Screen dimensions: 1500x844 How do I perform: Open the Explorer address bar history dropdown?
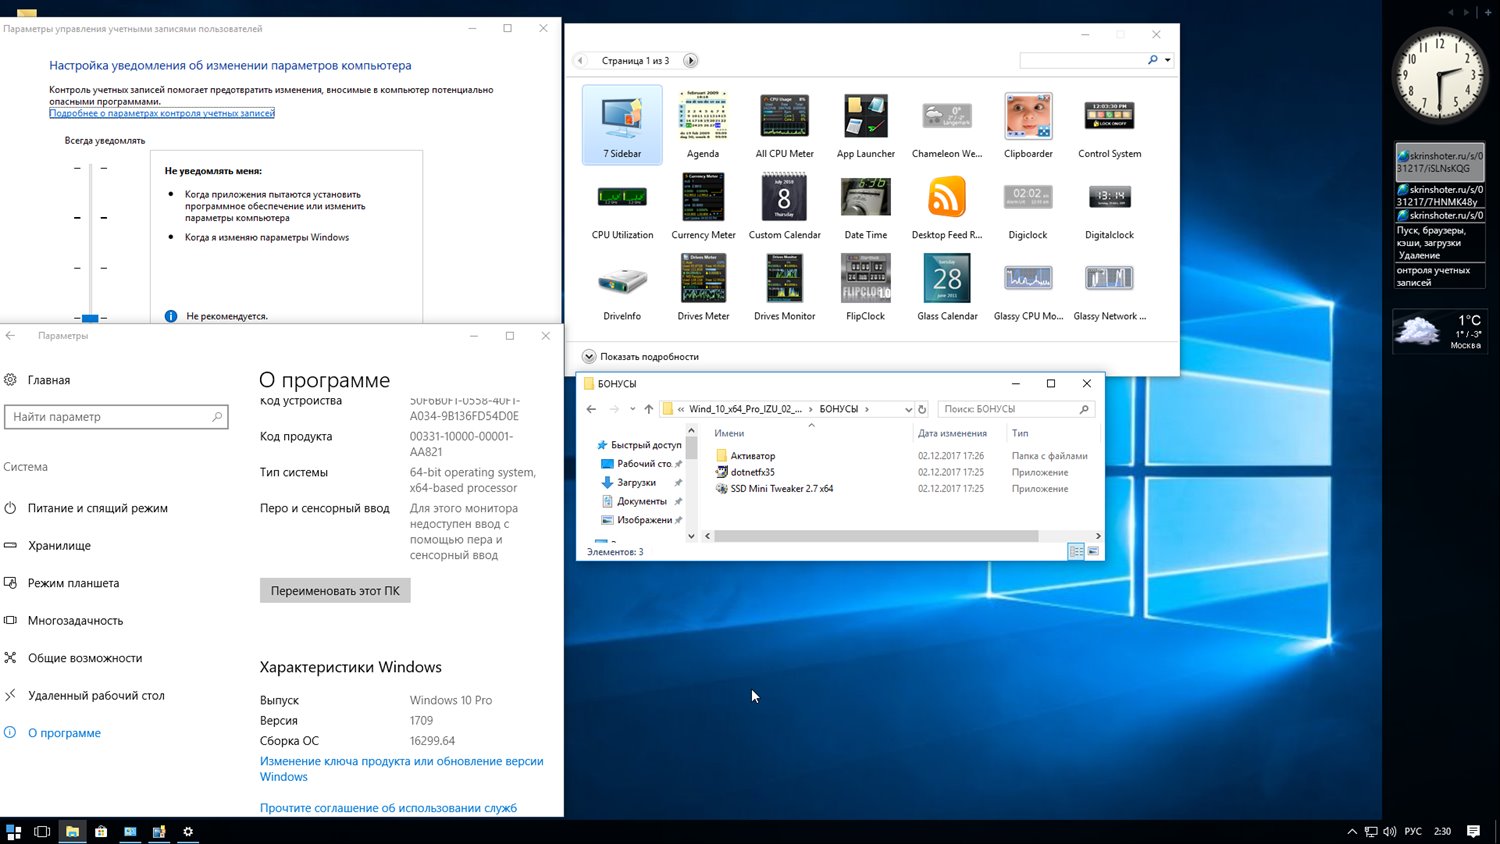(x=908, y=409)
